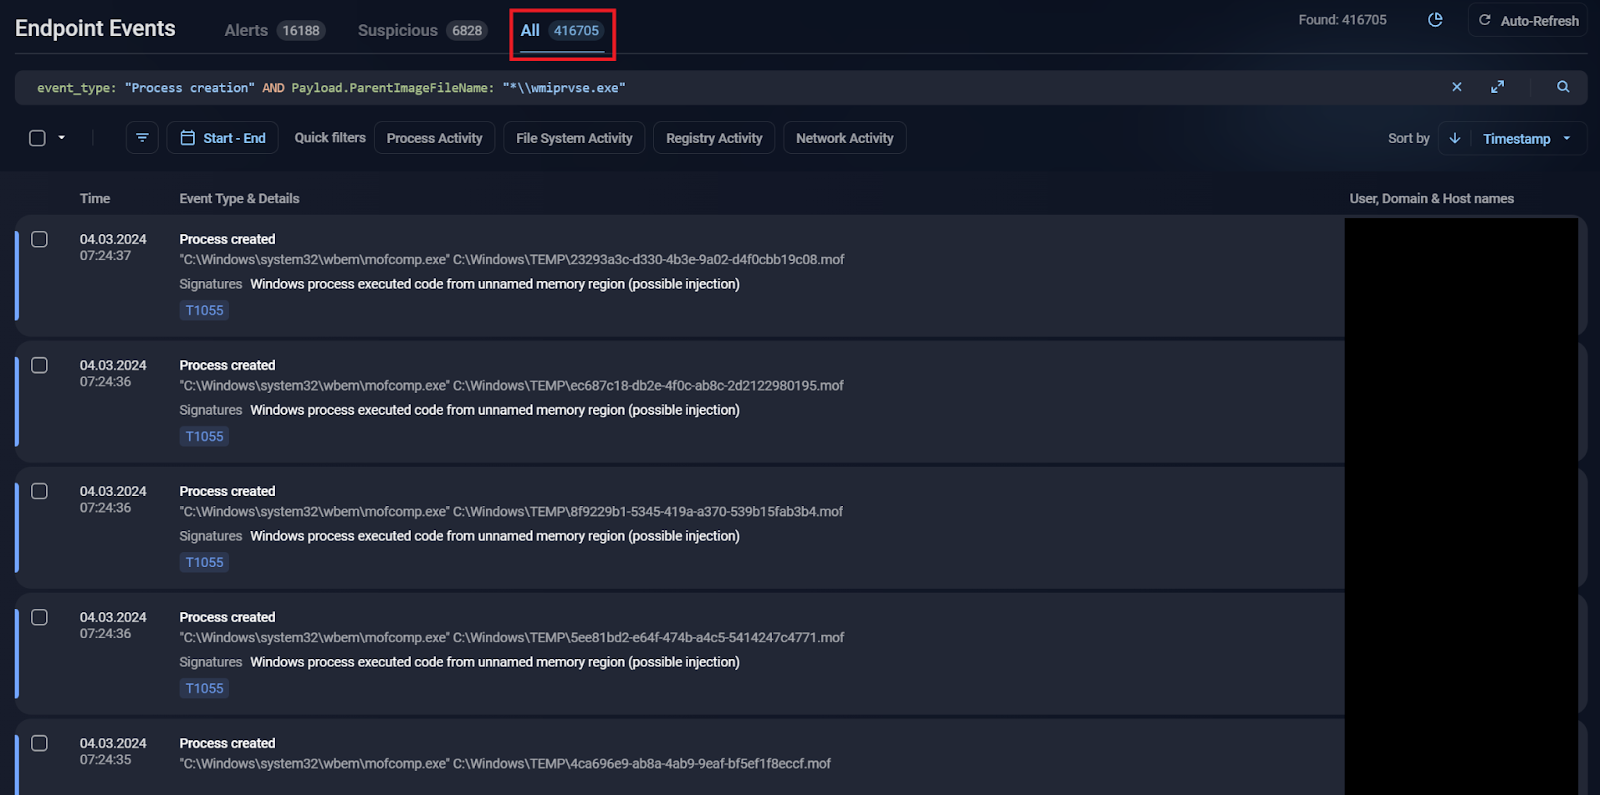Select the 07:24:37 event checkbox

pyautogui.click(x=39, y=239)
